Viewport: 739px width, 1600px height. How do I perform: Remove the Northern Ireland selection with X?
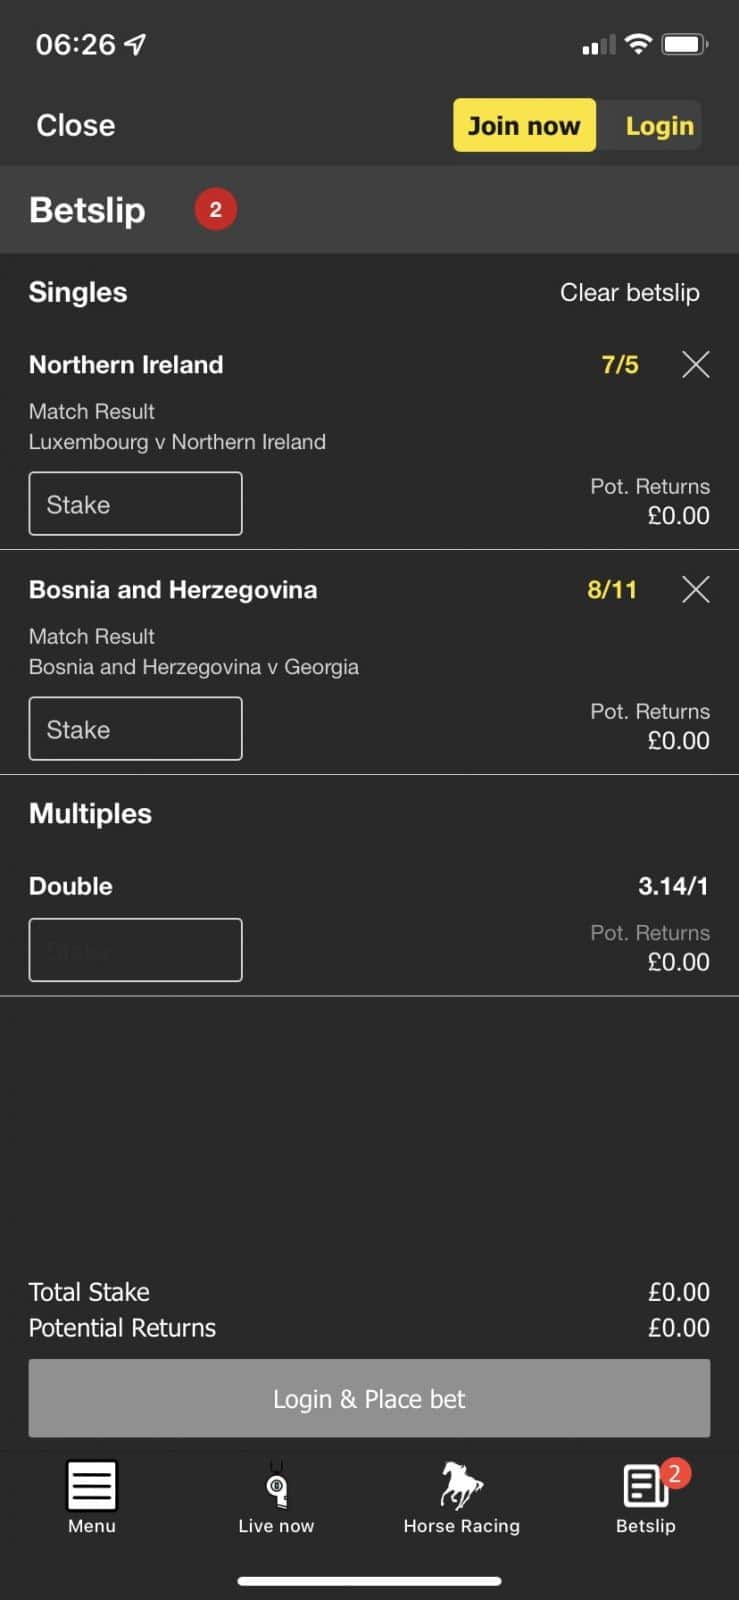pyautogui.click(x=696, y=364)
